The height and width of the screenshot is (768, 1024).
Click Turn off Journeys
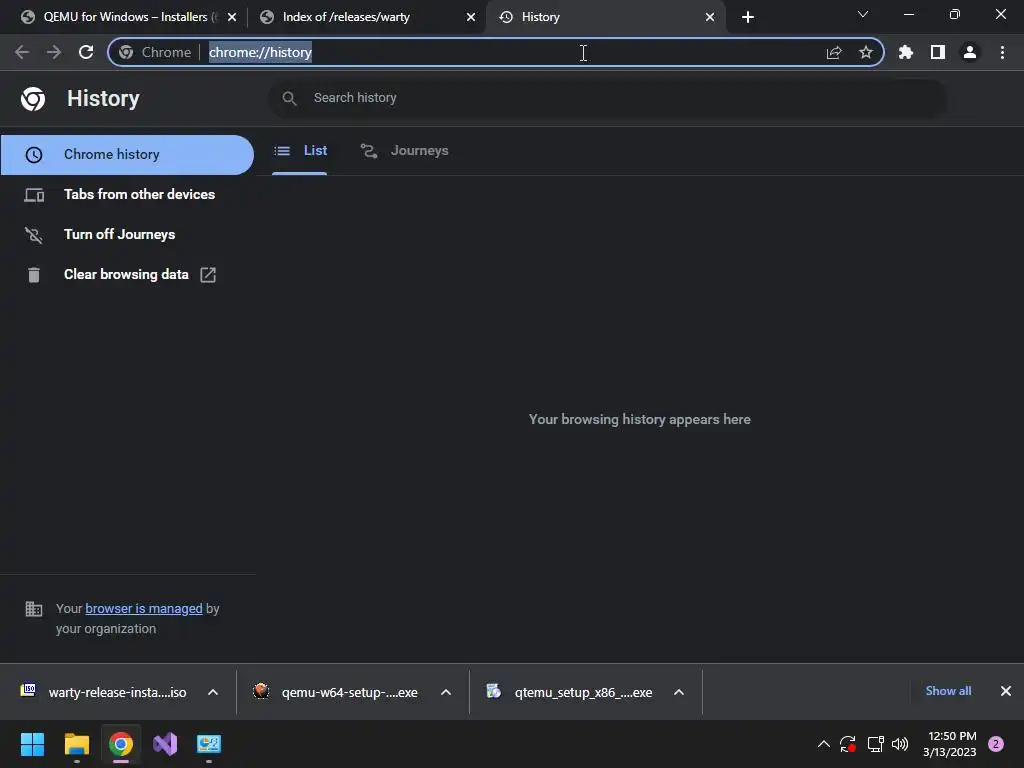point(127,234)
